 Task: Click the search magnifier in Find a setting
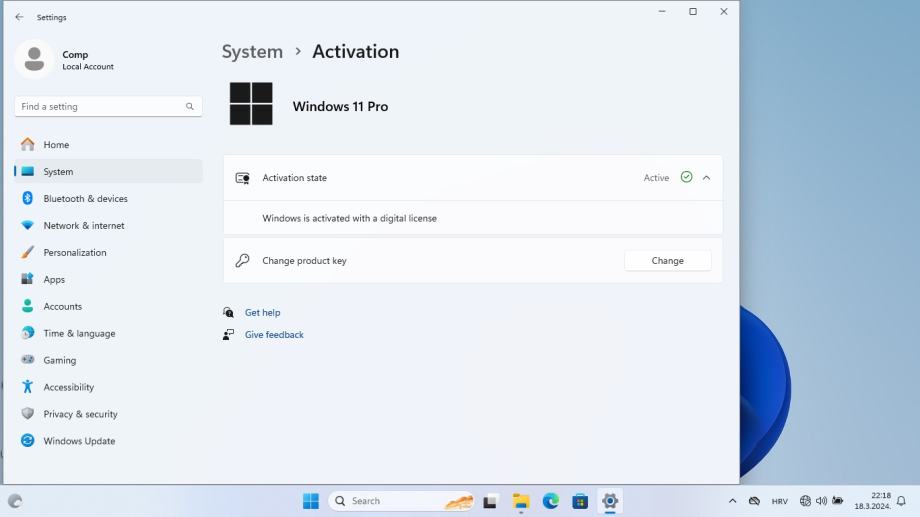pos(190,106)
